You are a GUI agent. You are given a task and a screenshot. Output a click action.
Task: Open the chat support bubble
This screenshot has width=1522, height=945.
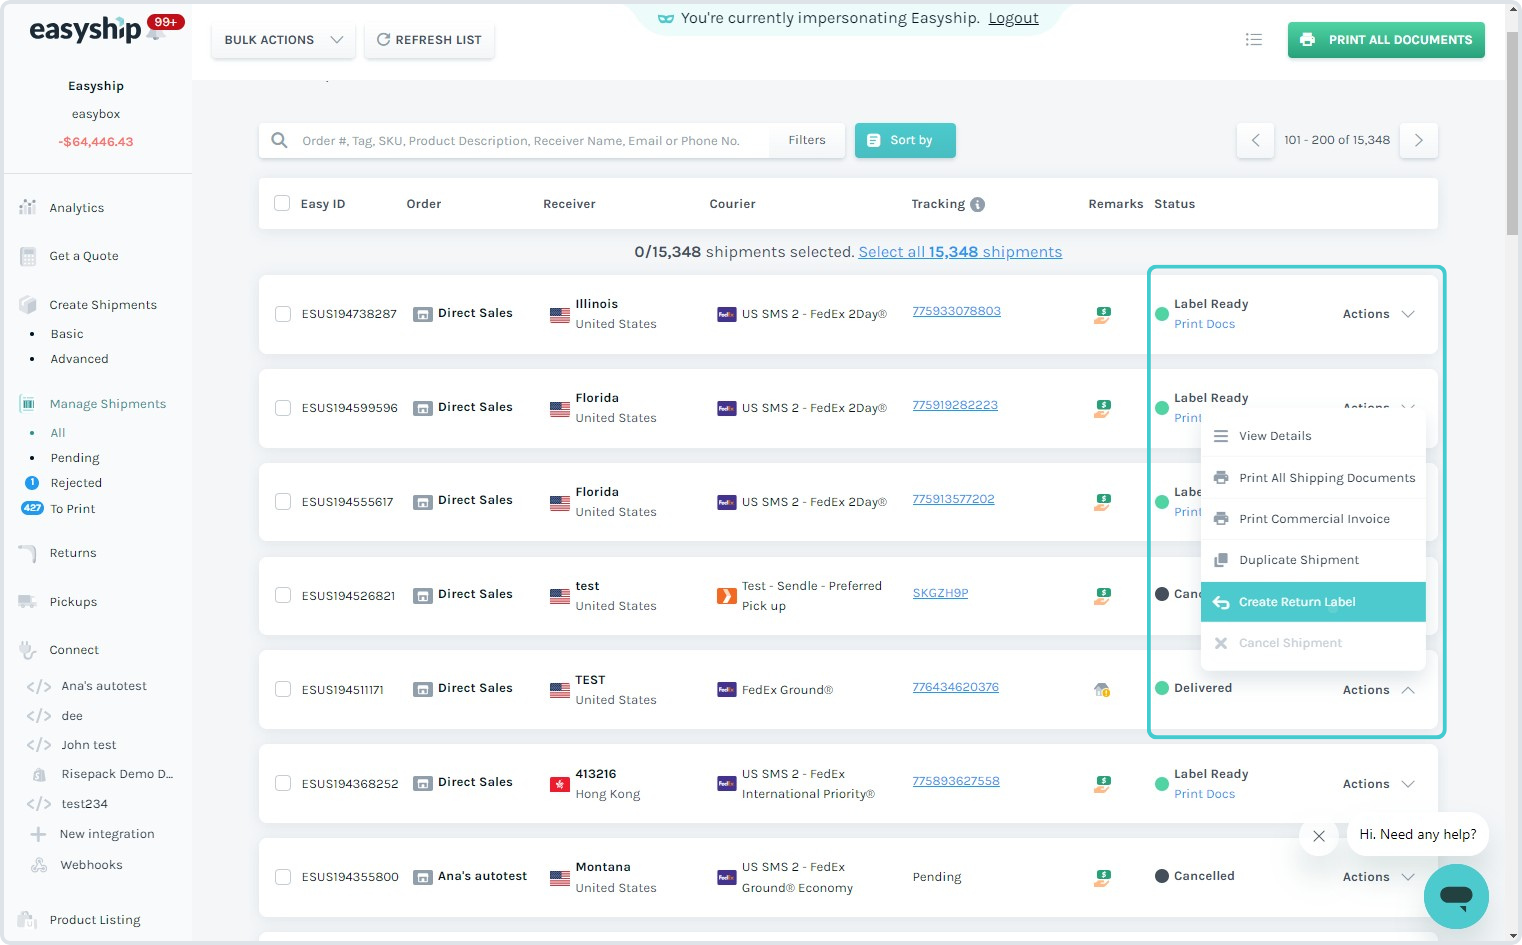tap(1455, 895)
